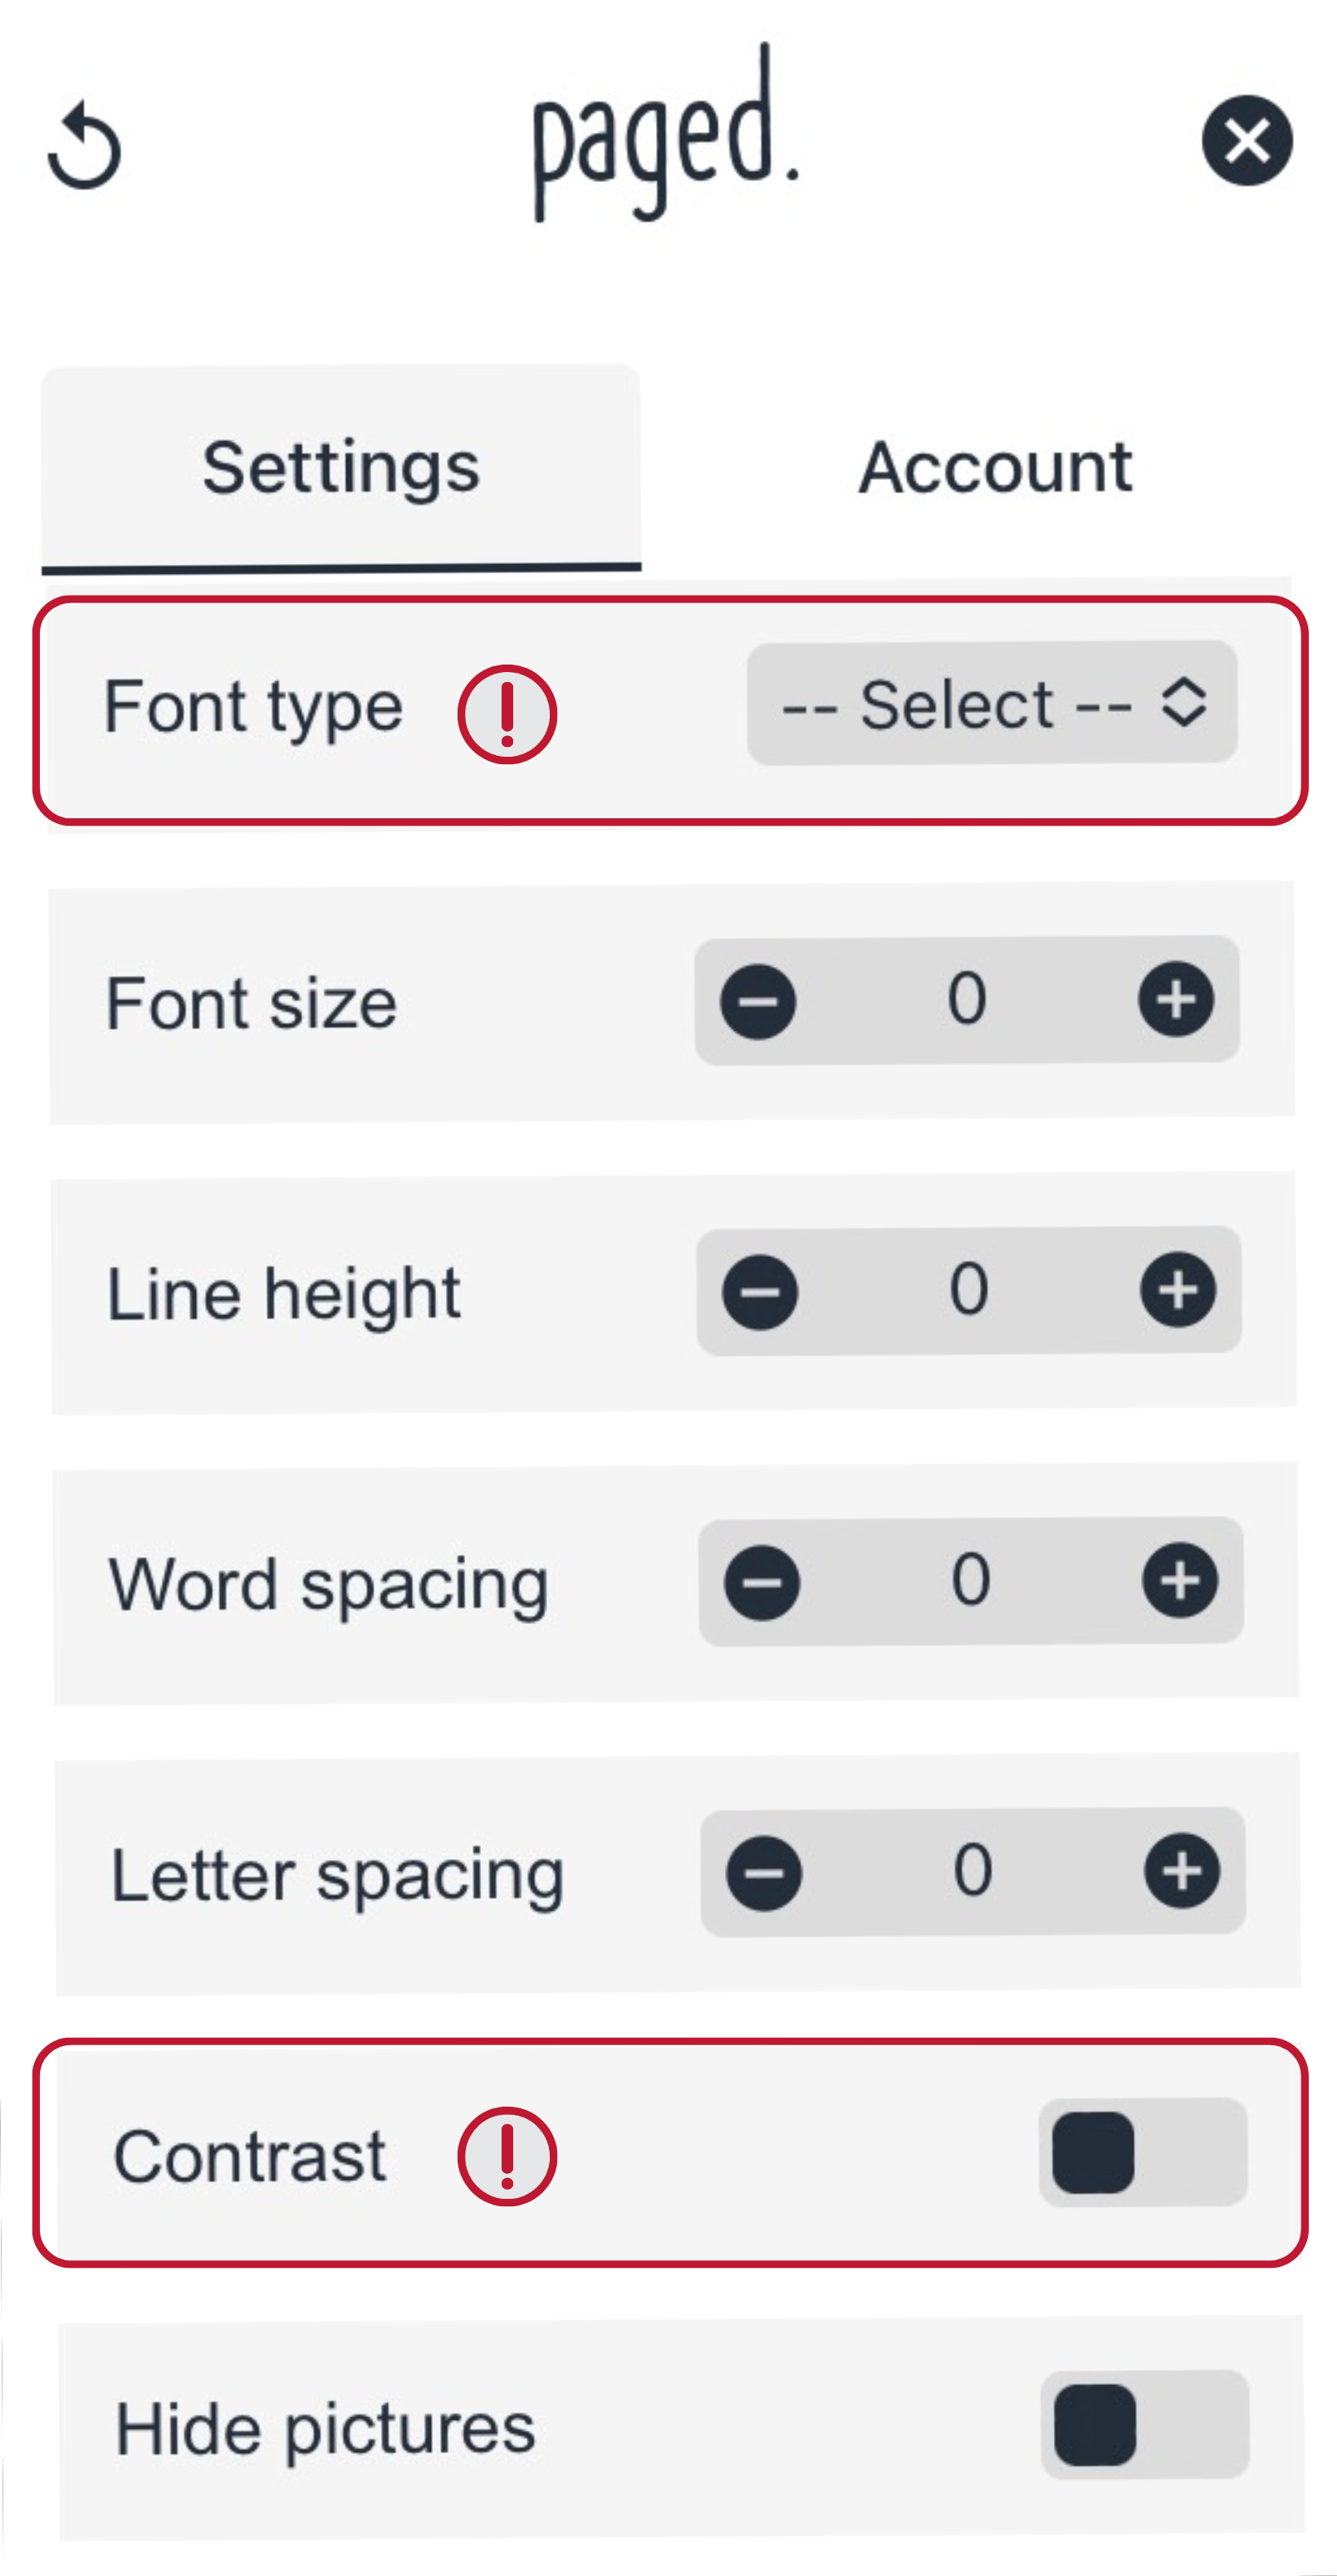Image resolution: width=1337 pixels, height=2576 pixels.
Task: Increase Word spacing with plus icon
Action: click(x=1180, y=1581)
